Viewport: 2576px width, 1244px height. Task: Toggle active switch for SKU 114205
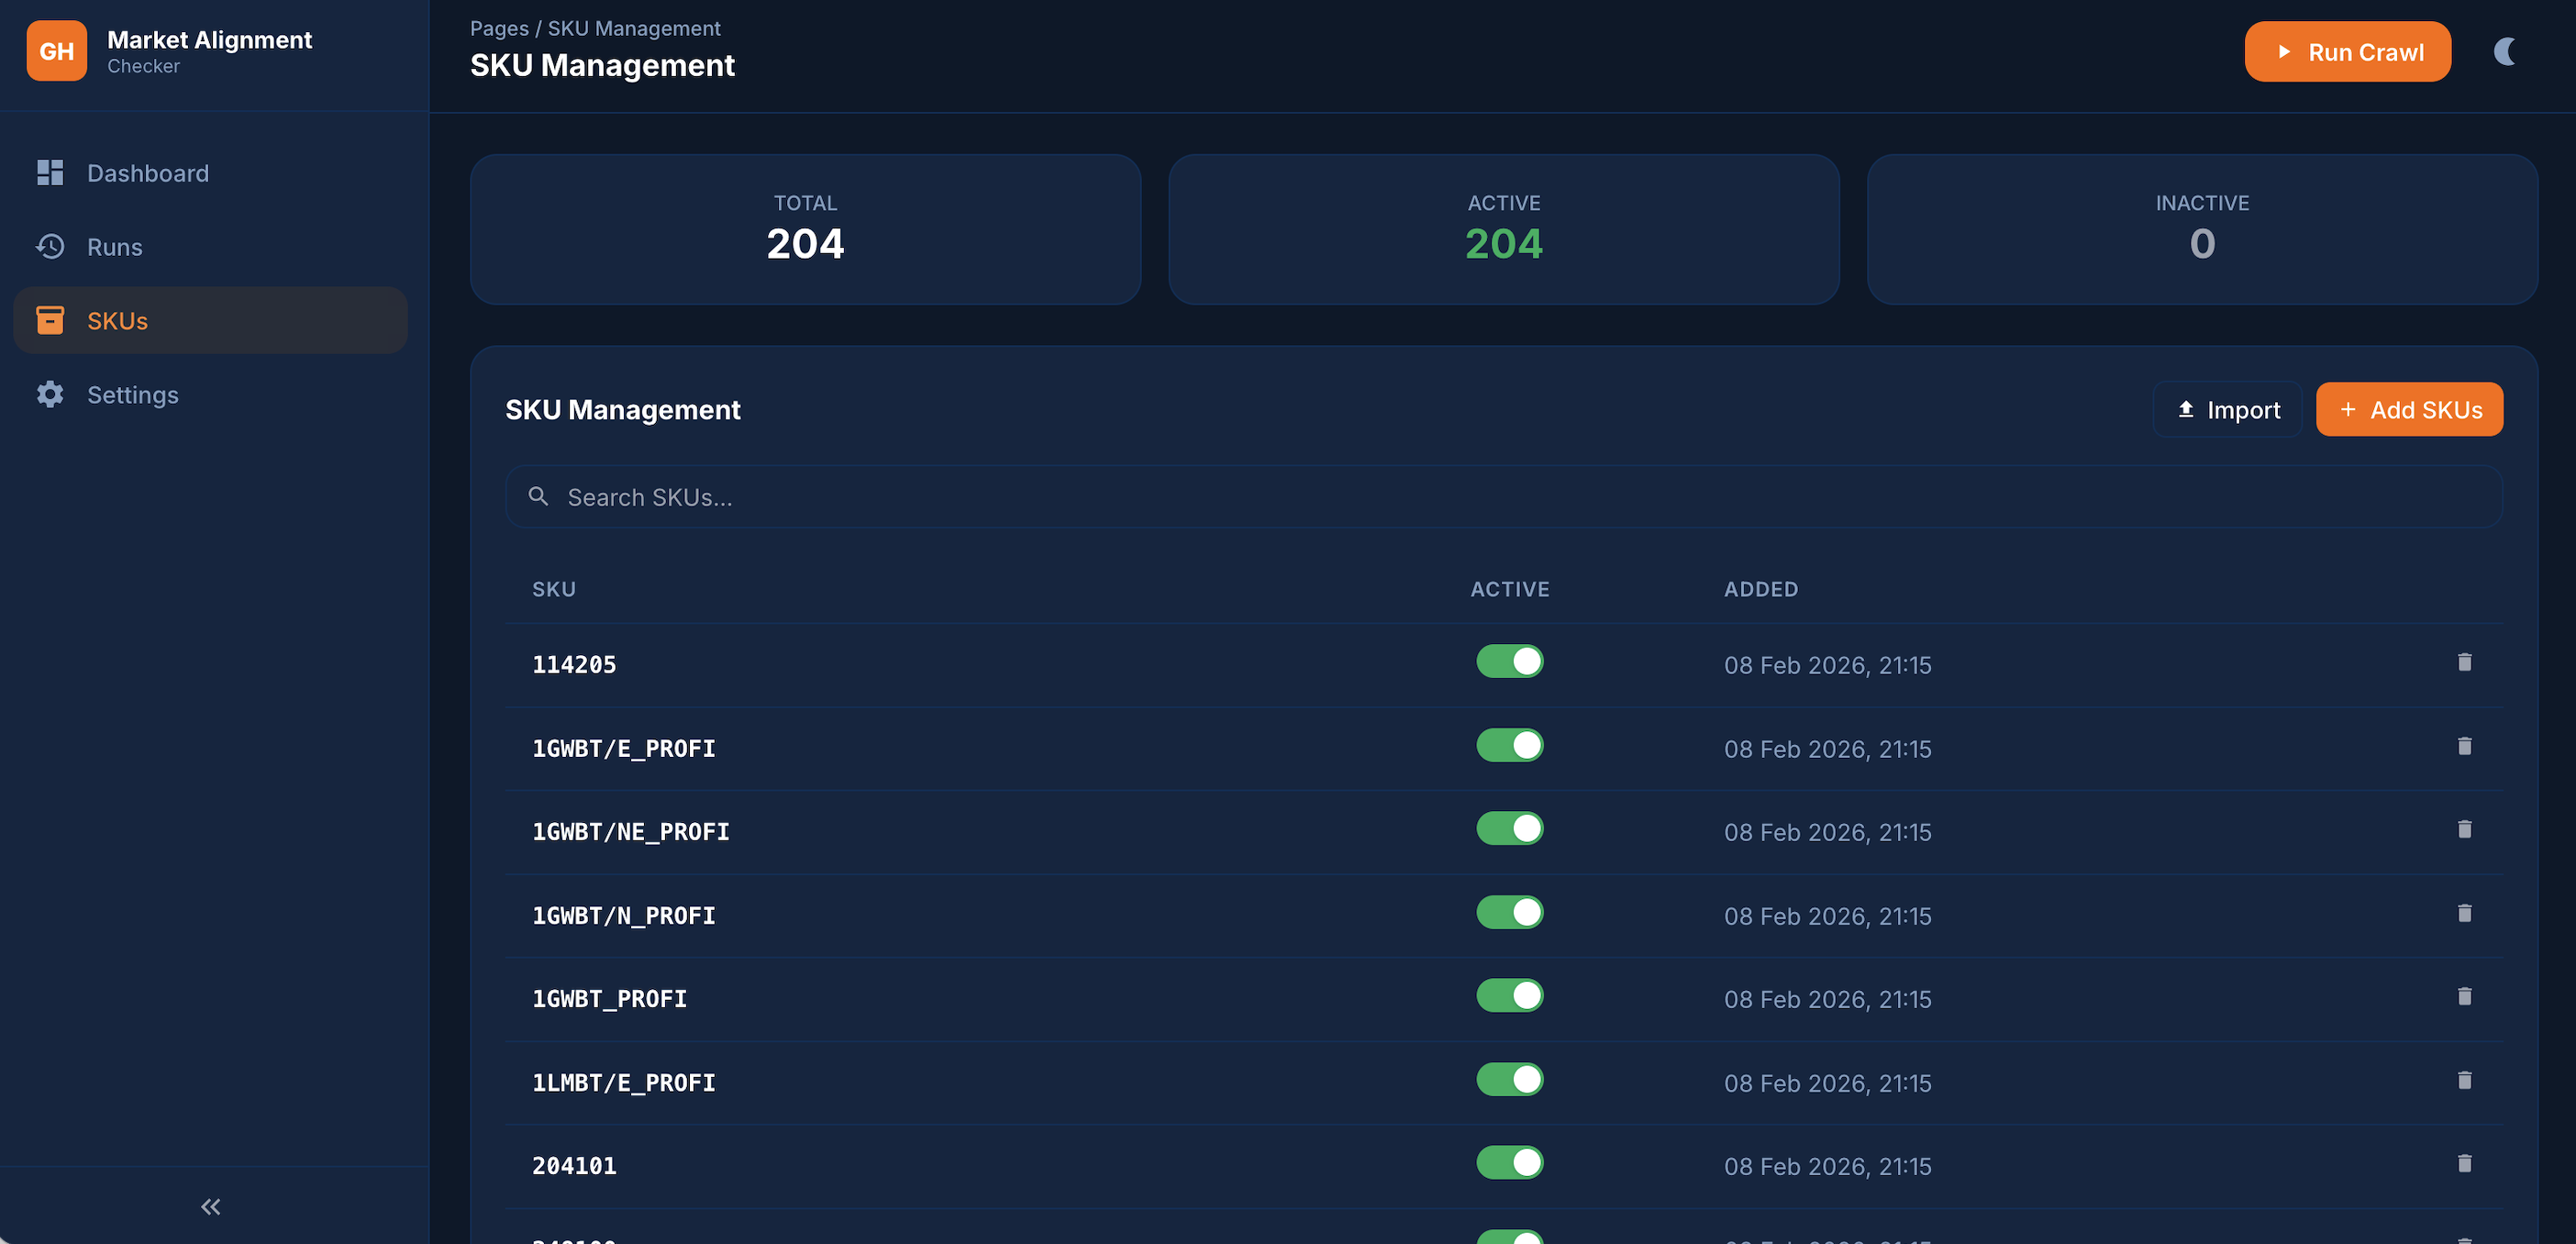[x=1509, y=661]
